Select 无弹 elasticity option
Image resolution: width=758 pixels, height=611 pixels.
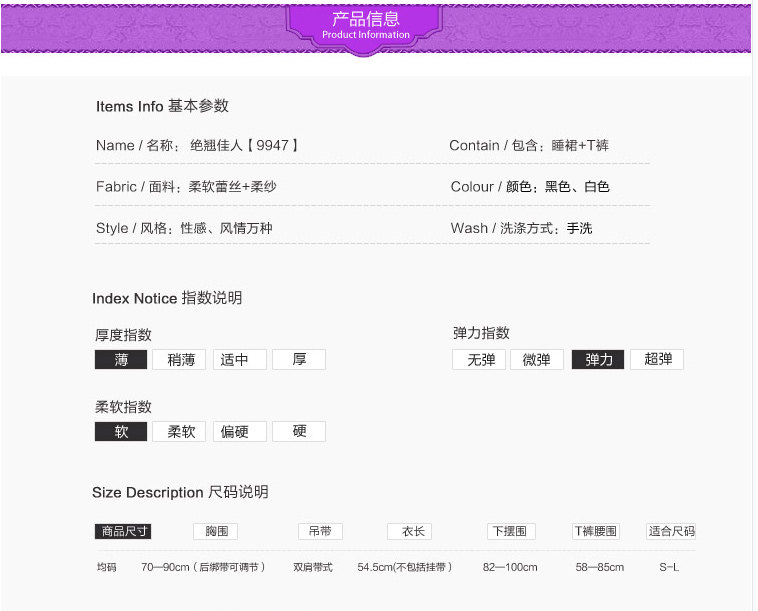pyautogui.click(x=480, y=360)
